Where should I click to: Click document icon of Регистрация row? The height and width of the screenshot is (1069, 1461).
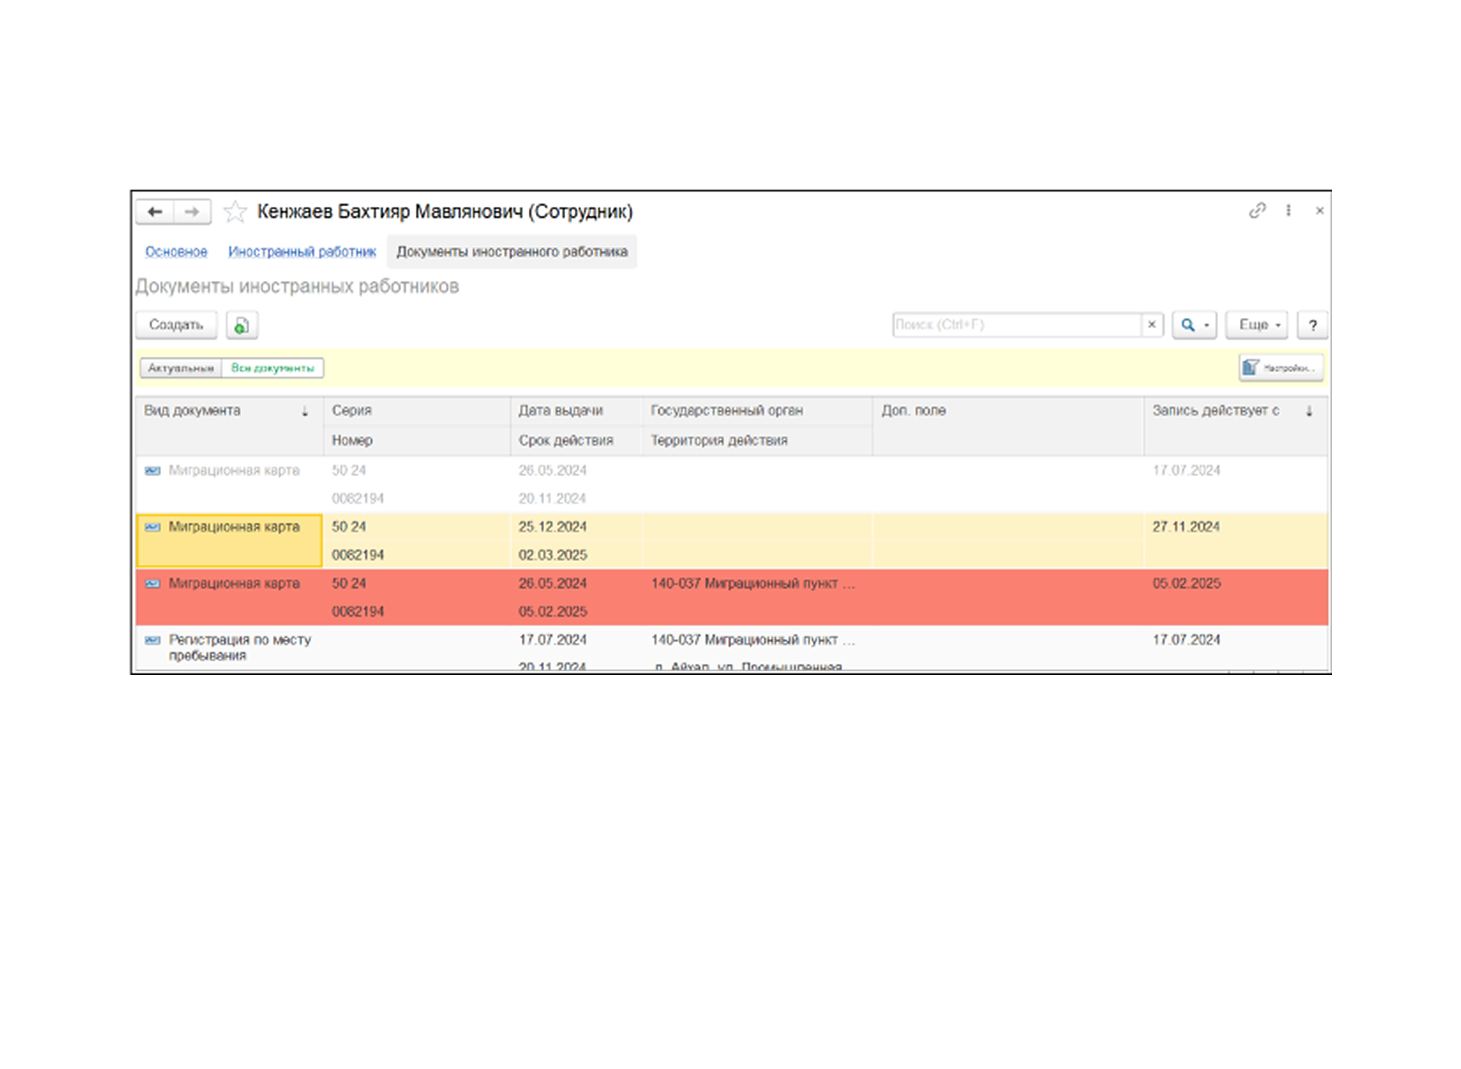[153, 640]
